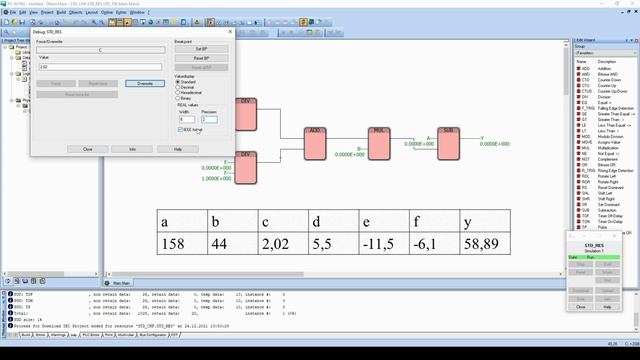
Task: Open the File menu
Action: (13, 13)
